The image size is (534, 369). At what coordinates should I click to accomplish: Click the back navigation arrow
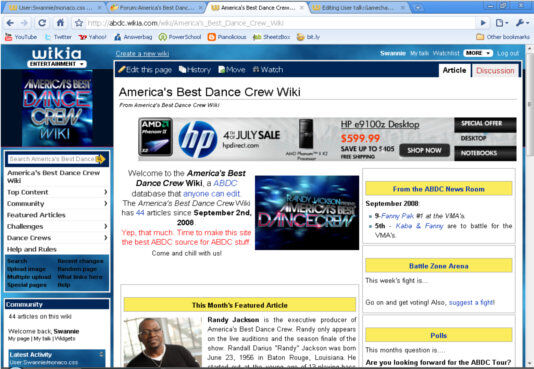tap(10, 23)
